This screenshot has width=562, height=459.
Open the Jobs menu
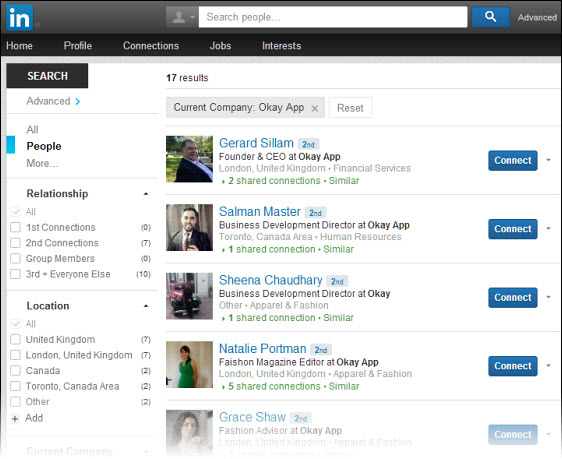click(x=220, y=46)
